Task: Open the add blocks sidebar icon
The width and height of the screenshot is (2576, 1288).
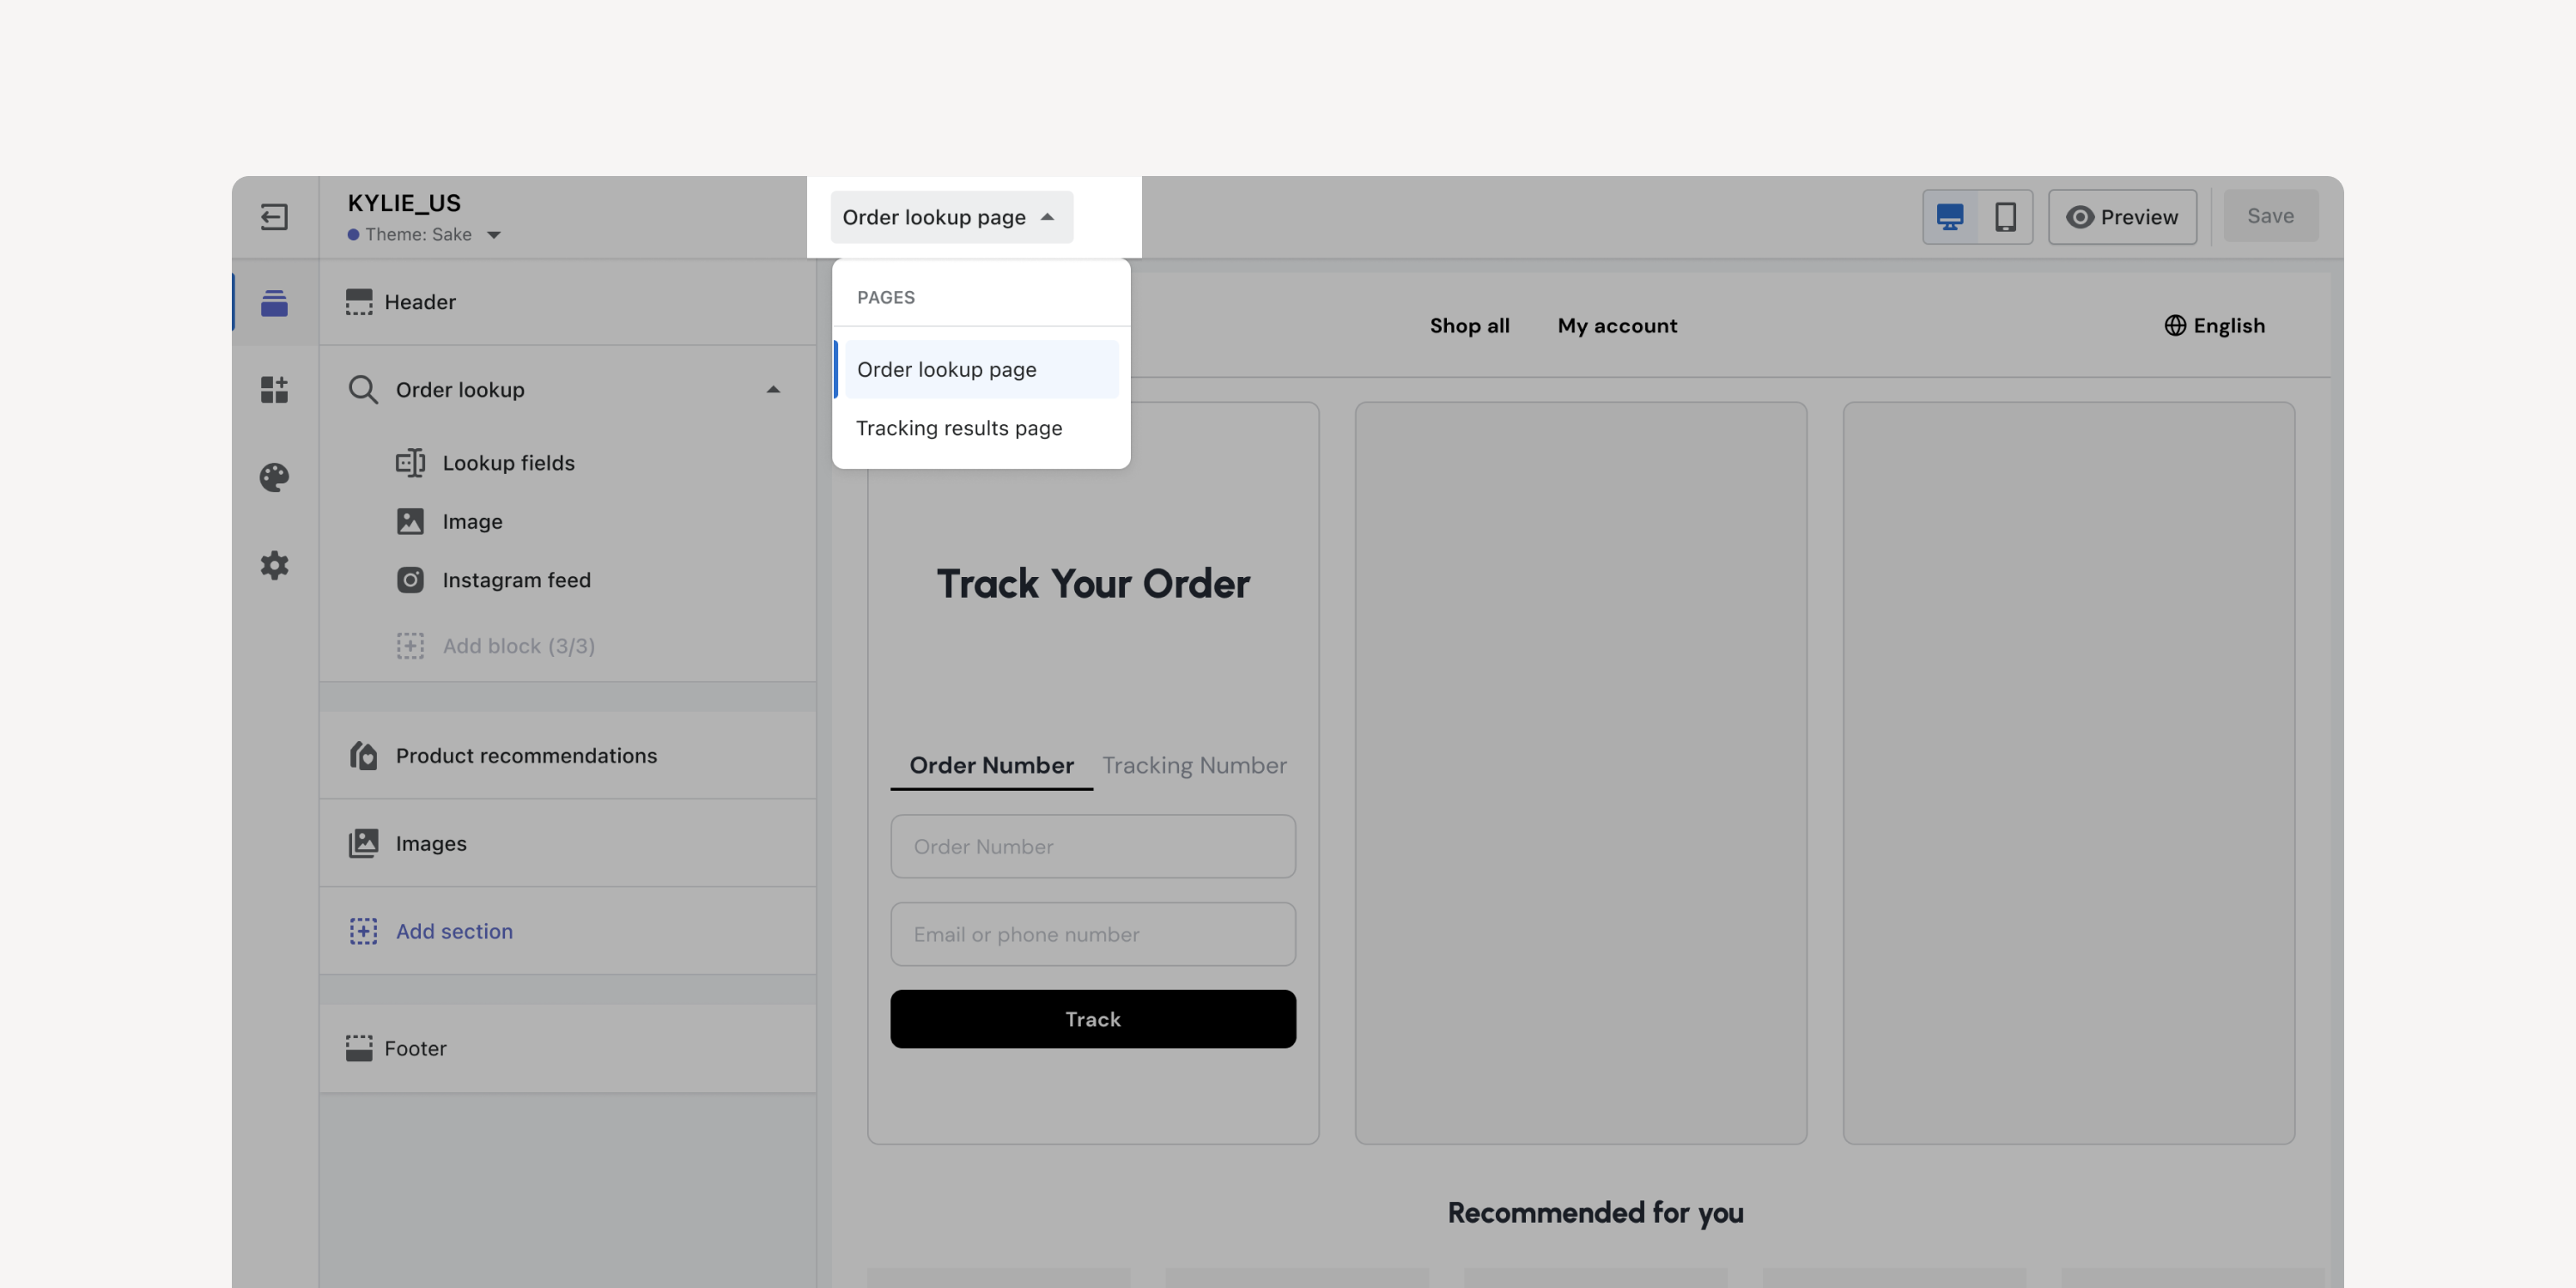Action: 274,389
